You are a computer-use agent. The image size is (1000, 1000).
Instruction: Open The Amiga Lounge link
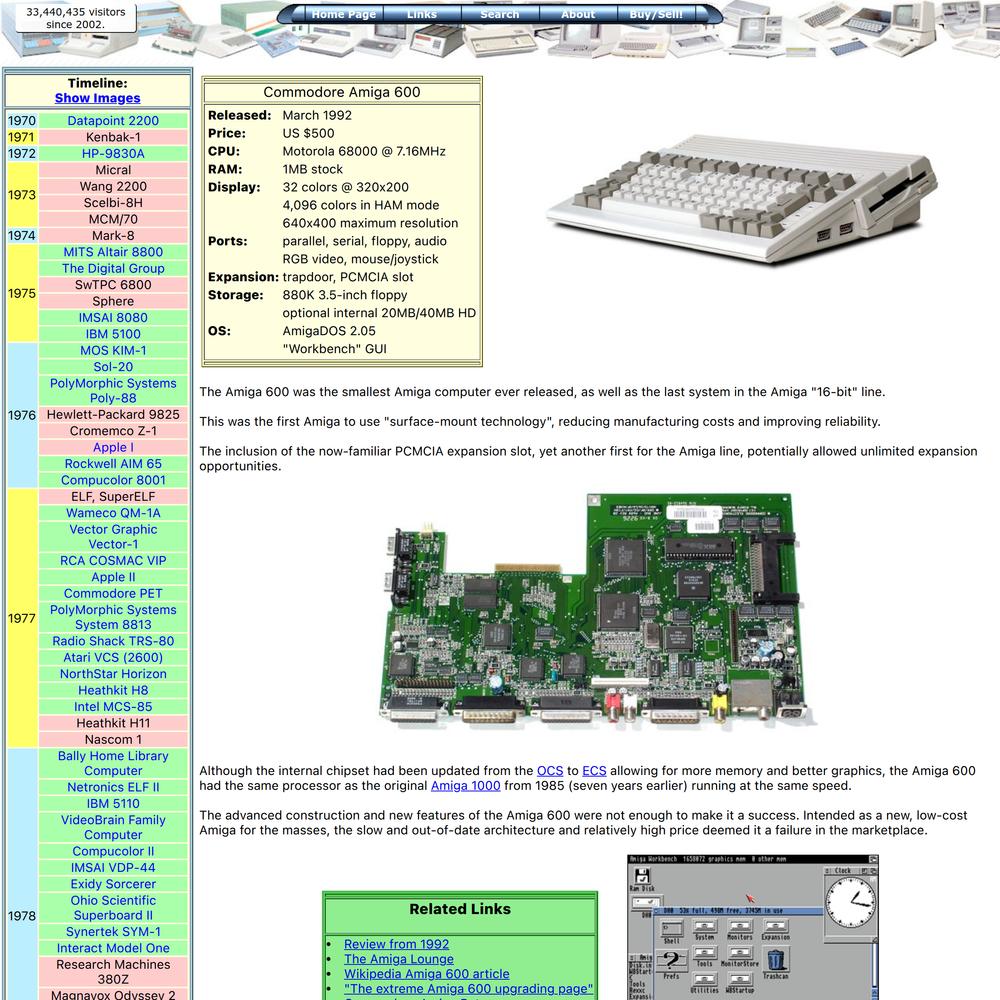[399, 959]
